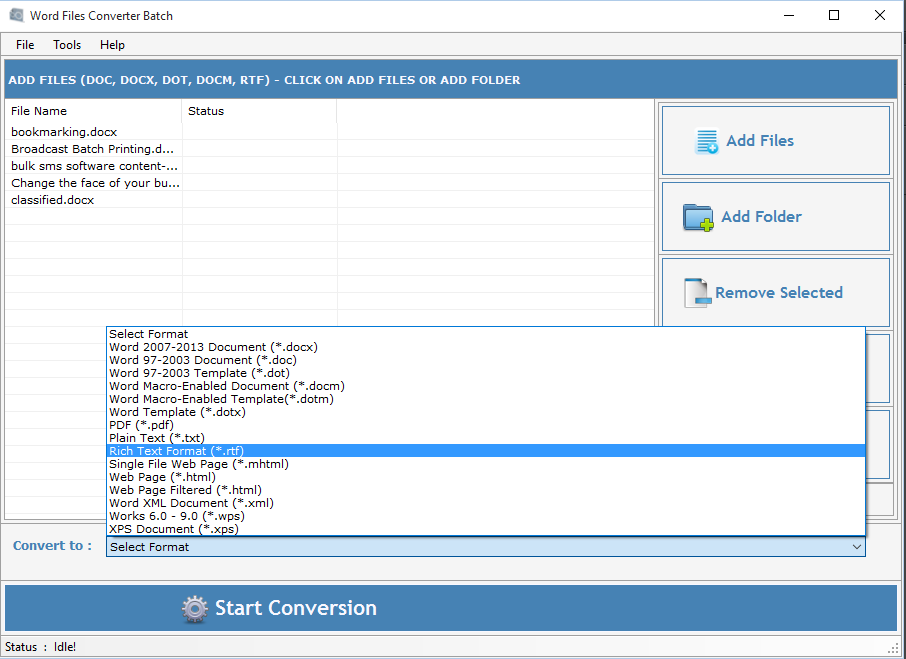Open the Help menu
Screen dimensions: 906x659
coord(112,45)
